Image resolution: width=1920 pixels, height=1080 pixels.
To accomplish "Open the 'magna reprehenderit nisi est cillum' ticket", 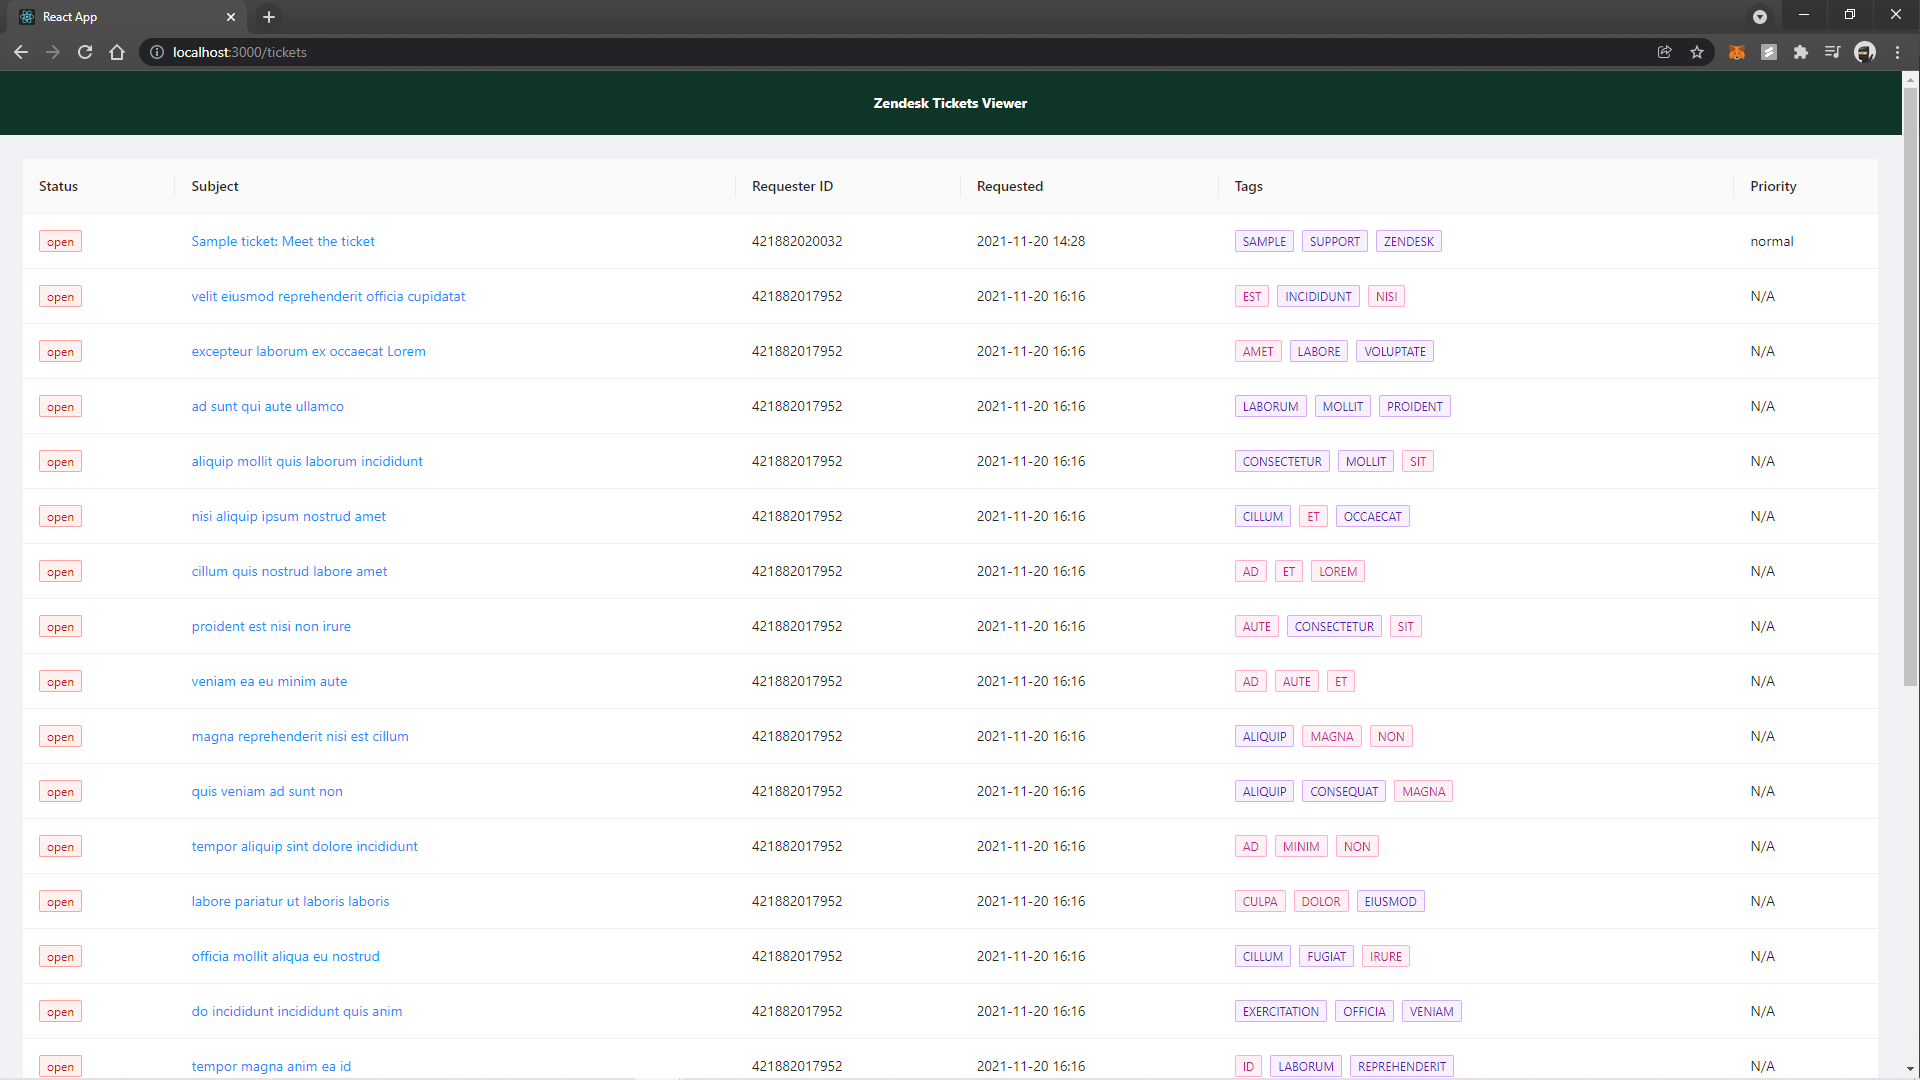I will [299, 736].
